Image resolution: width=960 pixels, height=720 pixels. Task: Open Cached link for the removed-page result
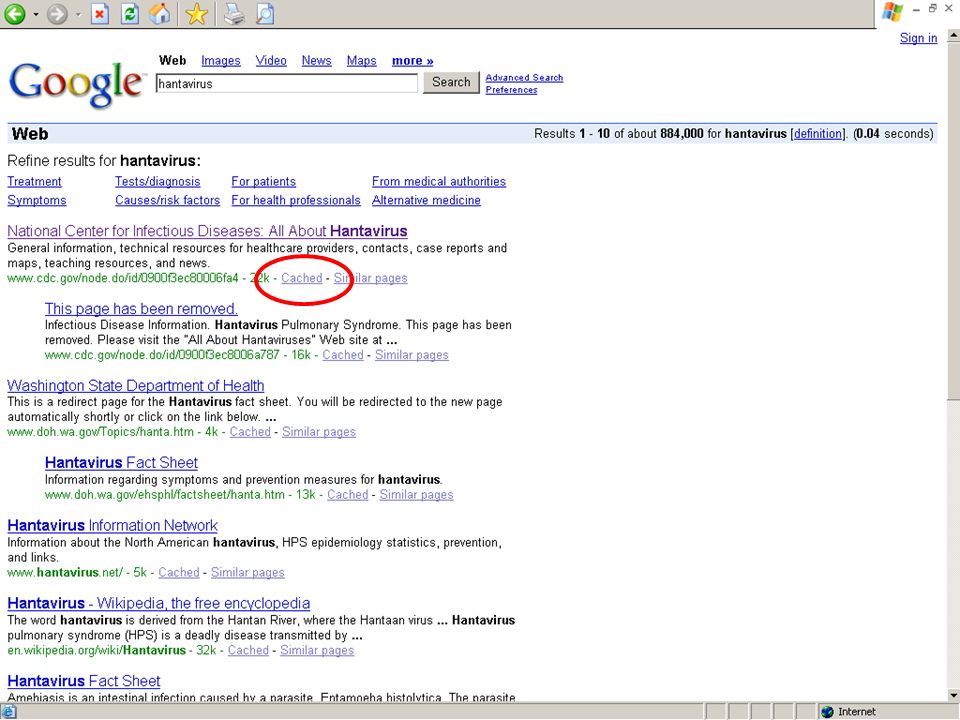coord(343,355)
